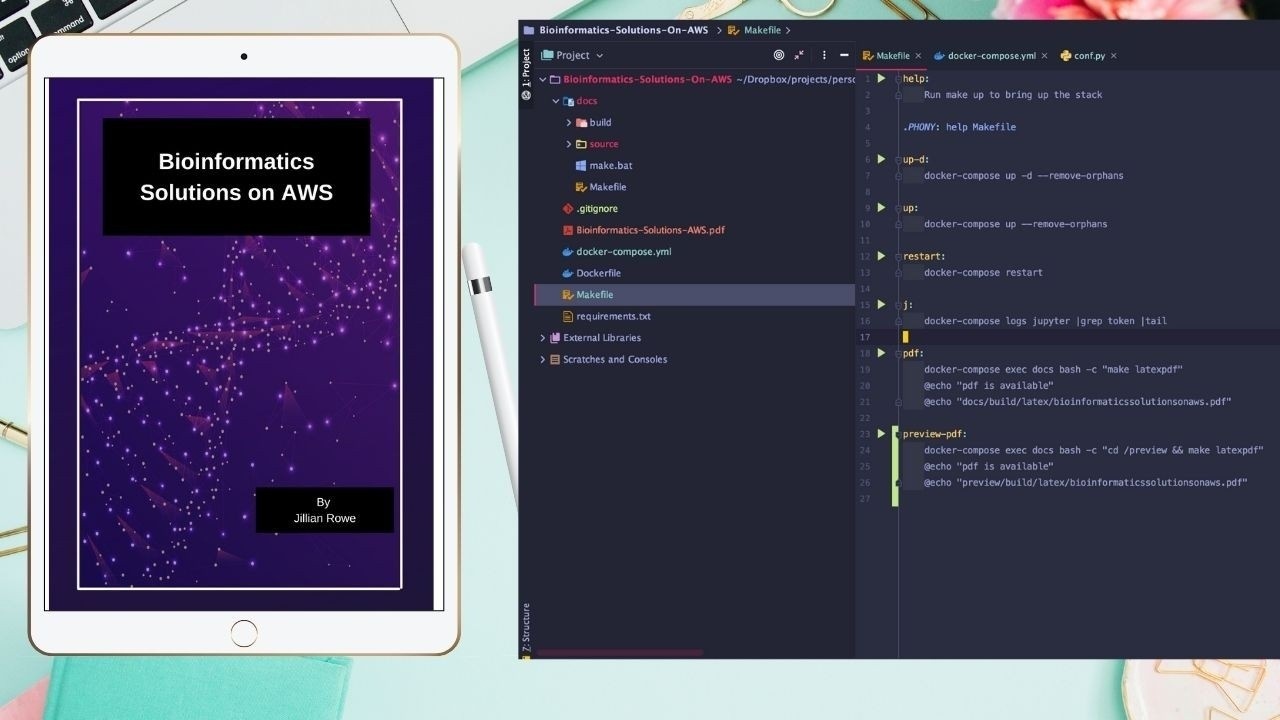Toggle the 1: Project side tool tab

527,75
